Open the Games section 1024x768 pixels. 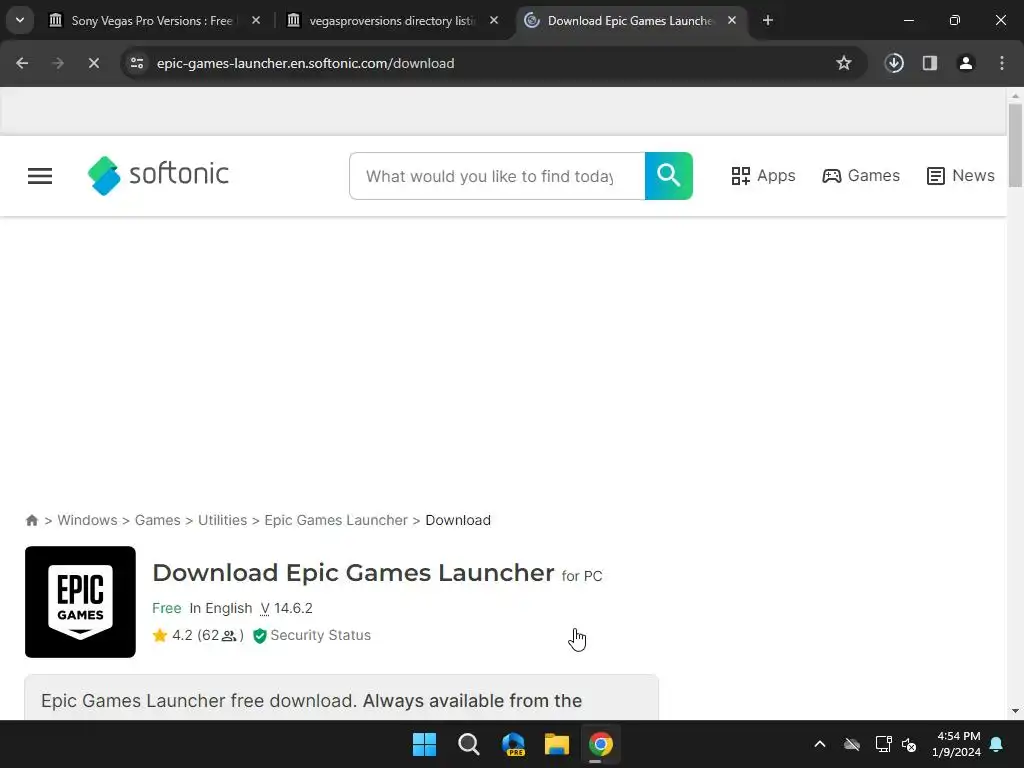(x=861, y=176)
